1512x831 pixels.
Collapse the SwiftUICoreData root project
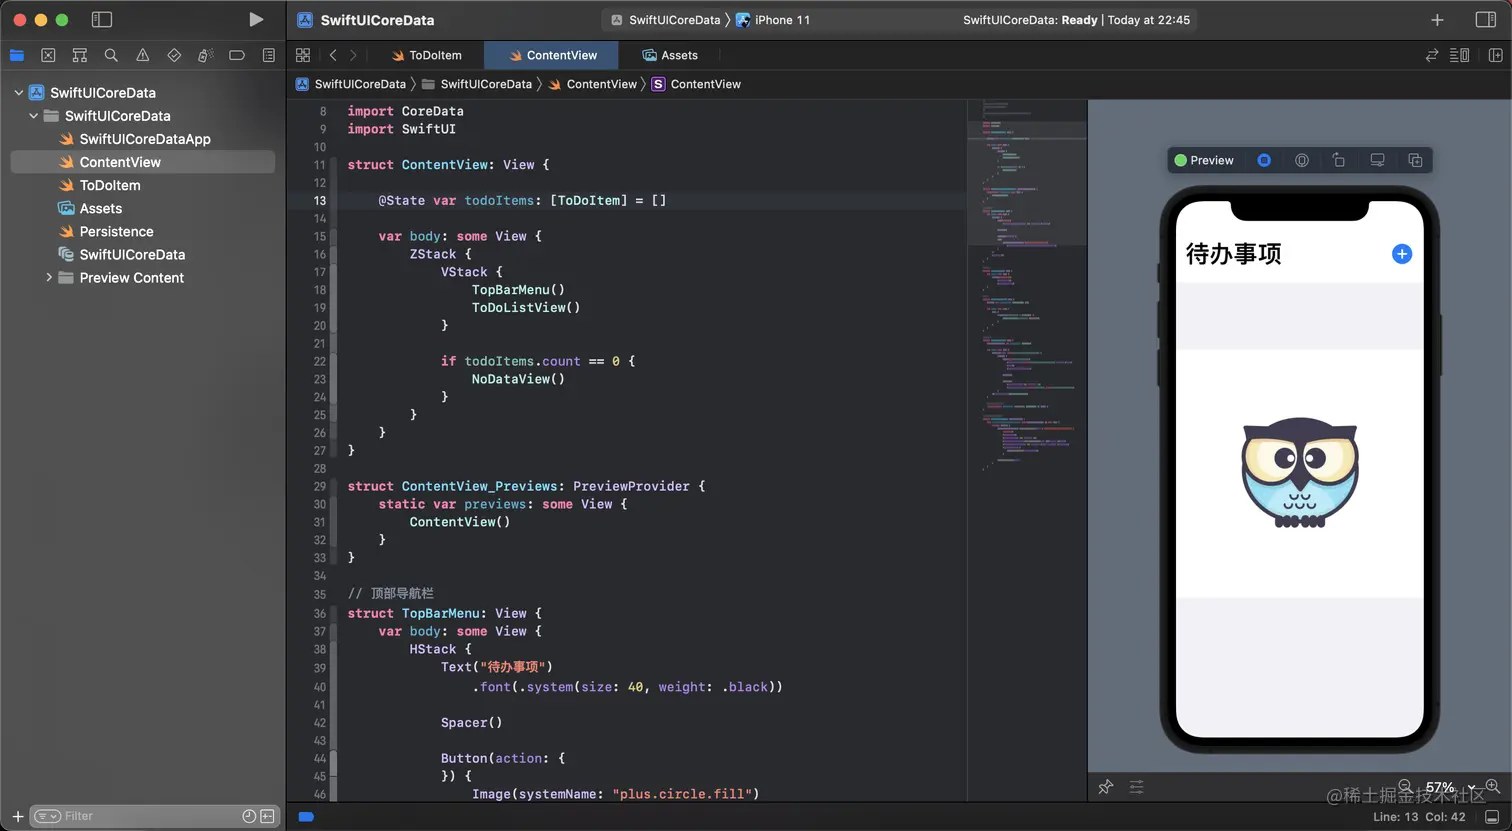[x=18, y=93]
